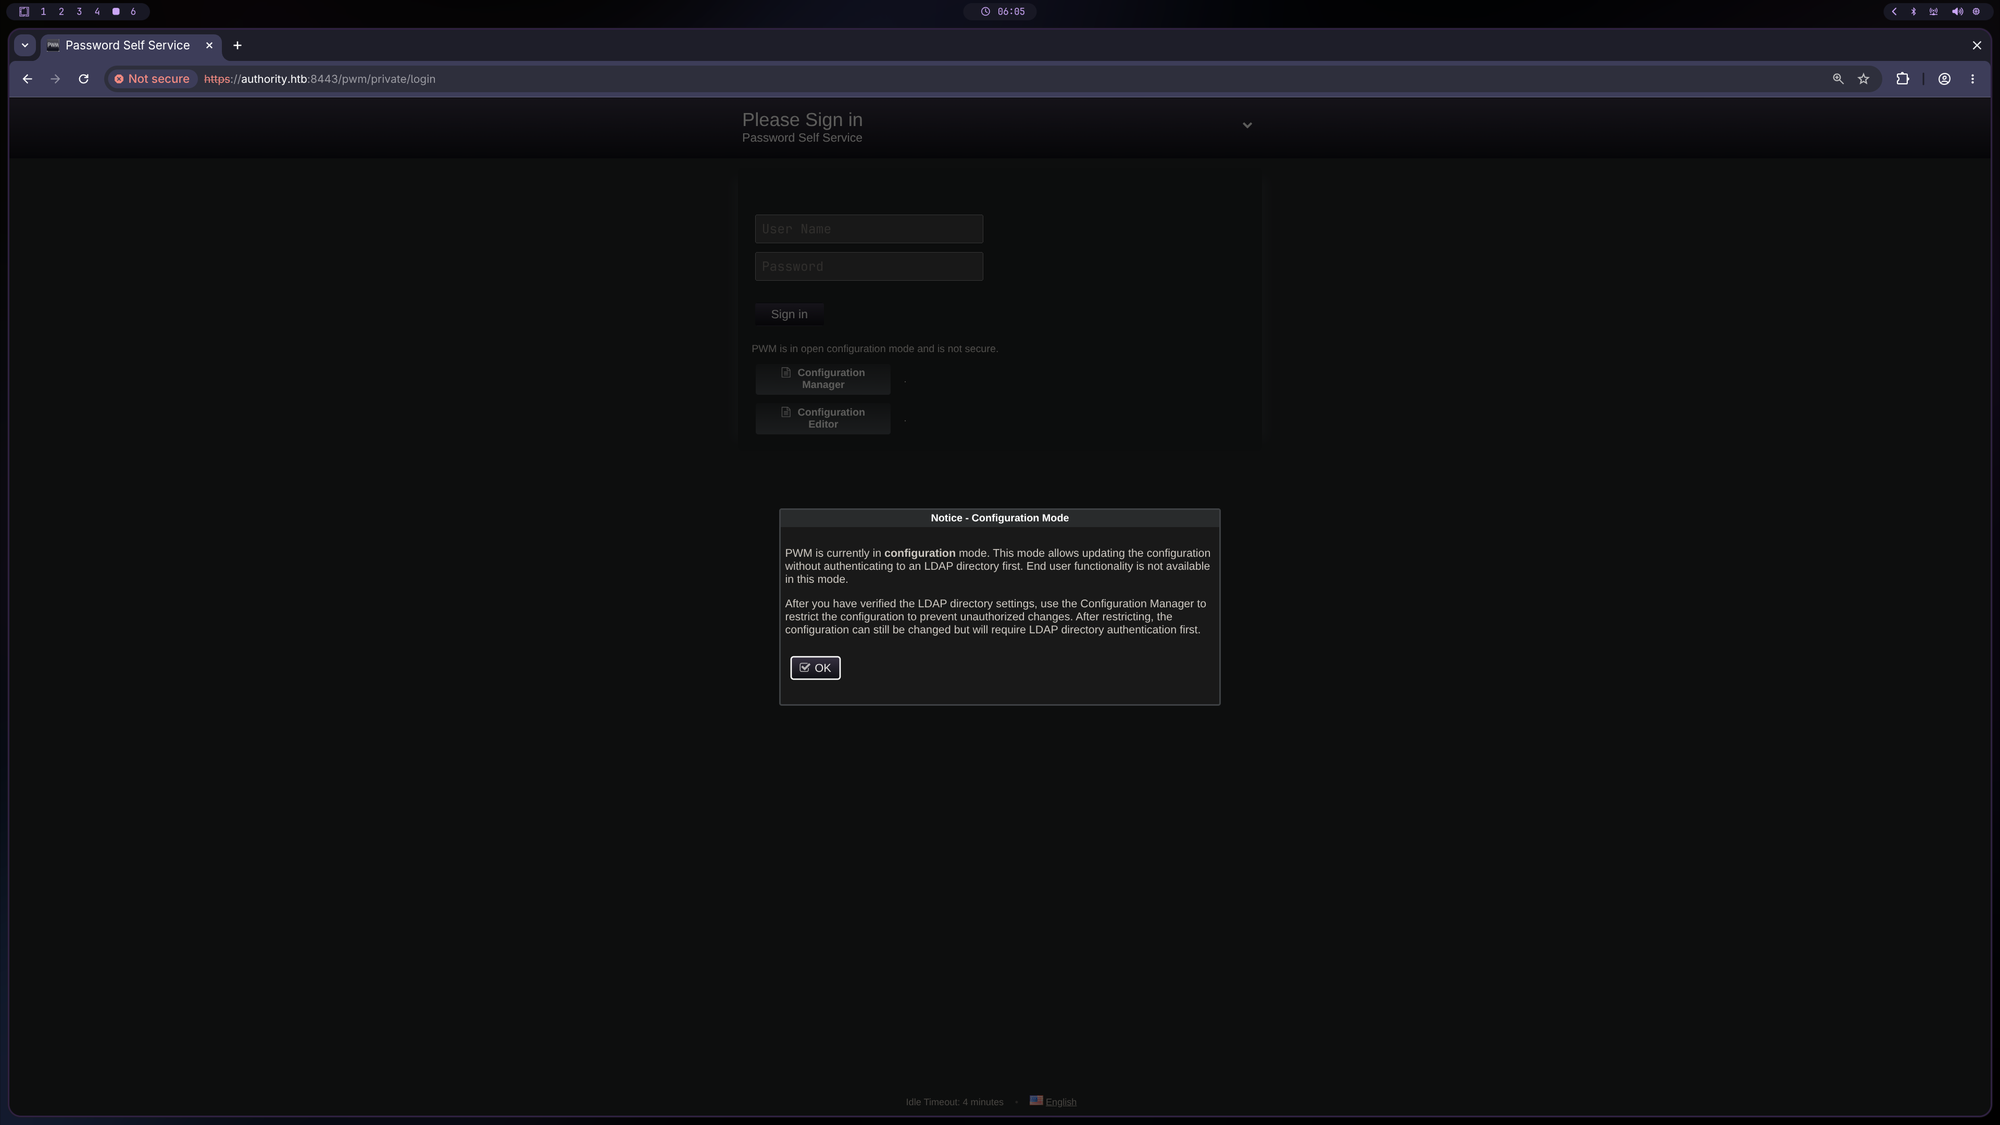
Task: Click the Please Sign in heading
Action: [x=802, y=120]
